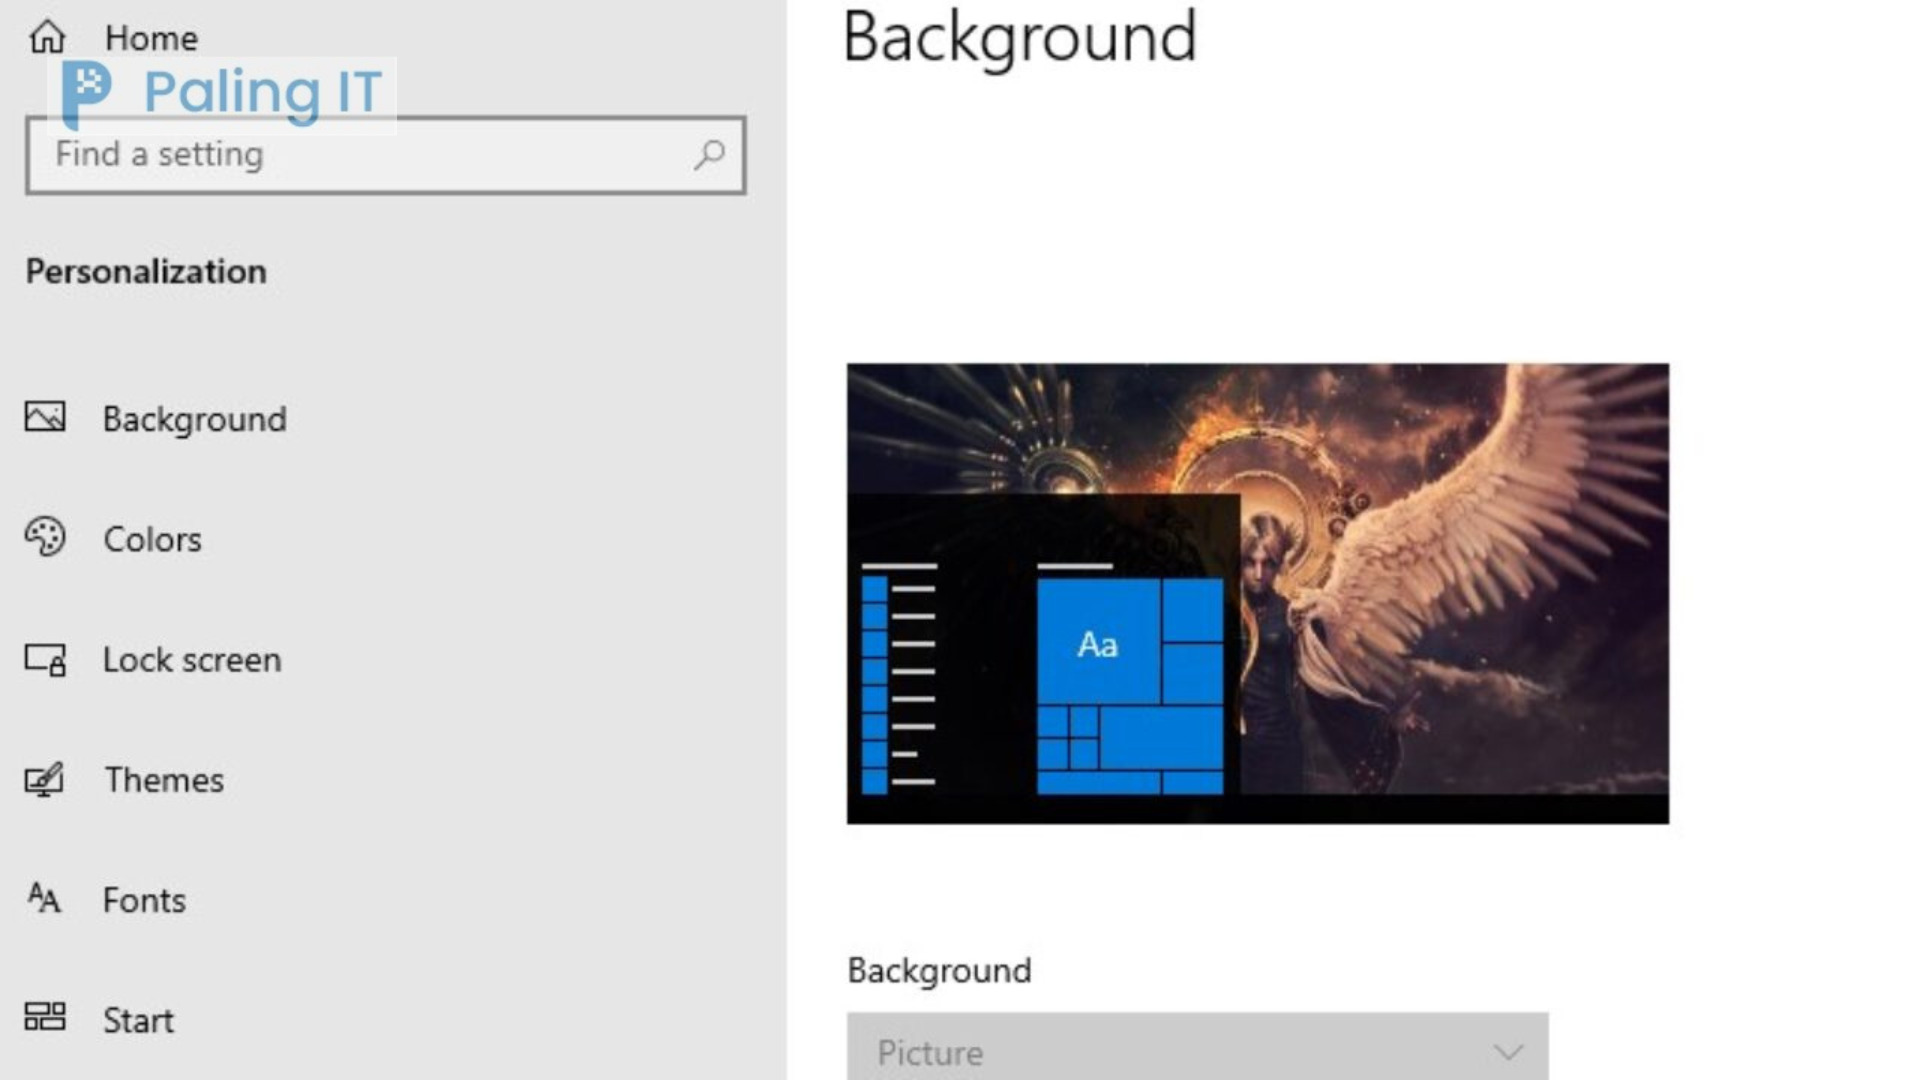Click the Lock screen monitor icon

pos(45,660)
